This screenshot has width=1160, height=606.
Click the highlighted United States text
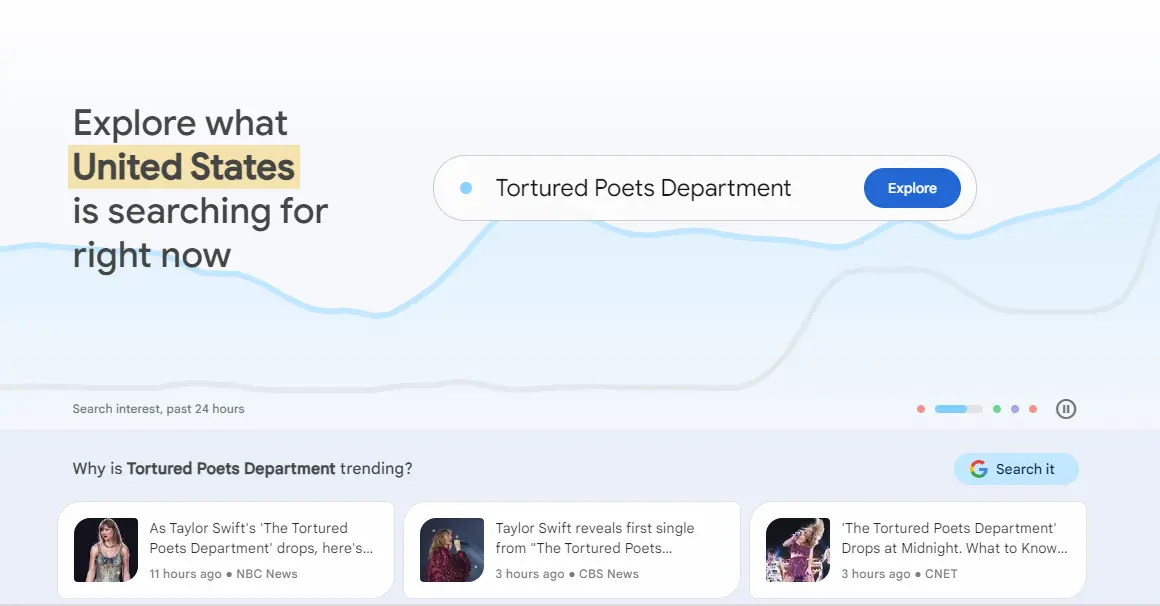tap(183, 167)
